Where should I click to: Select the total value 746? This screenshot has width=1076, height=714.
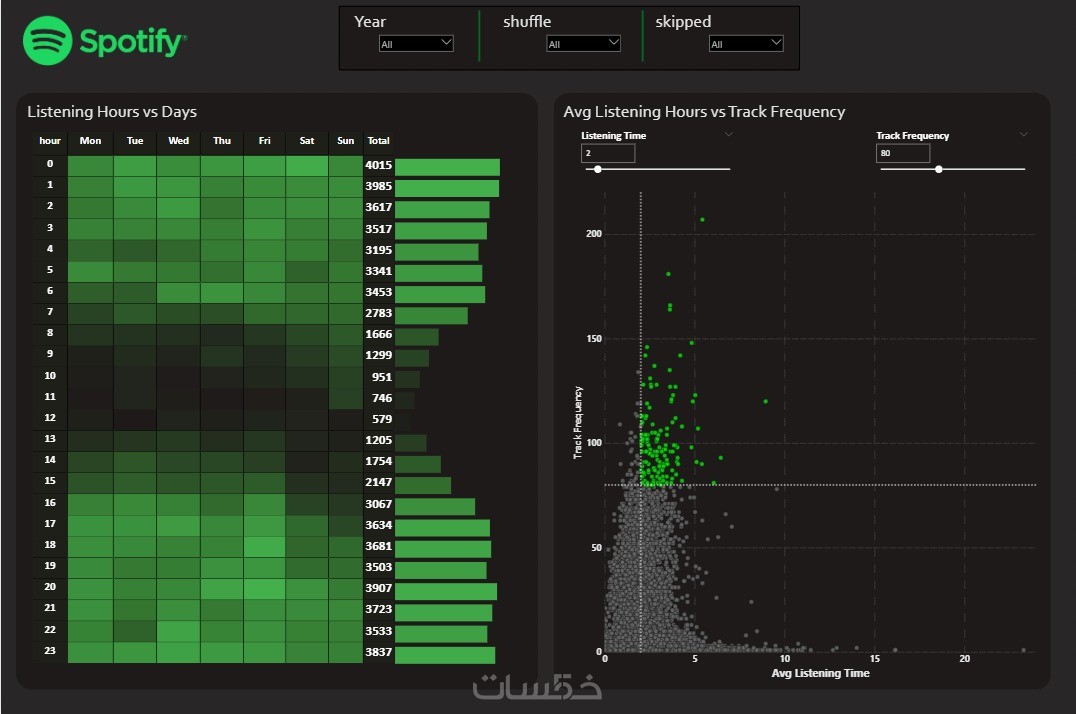[382, 398]
